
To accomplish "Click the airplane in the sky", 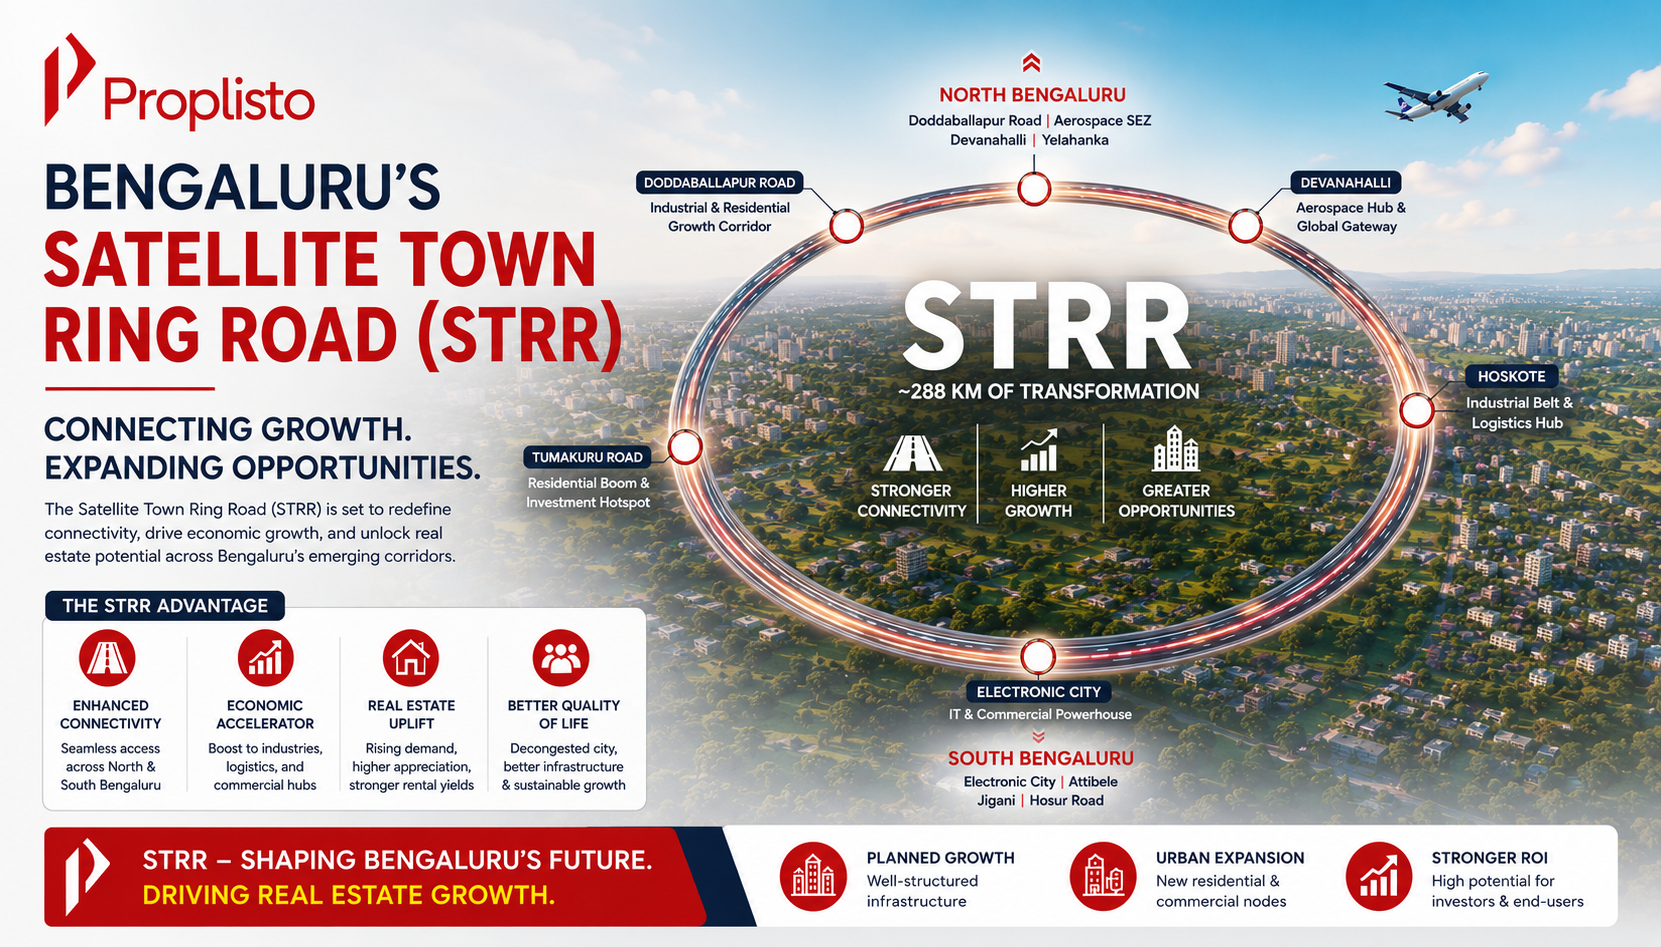I will coord(1436,97).
